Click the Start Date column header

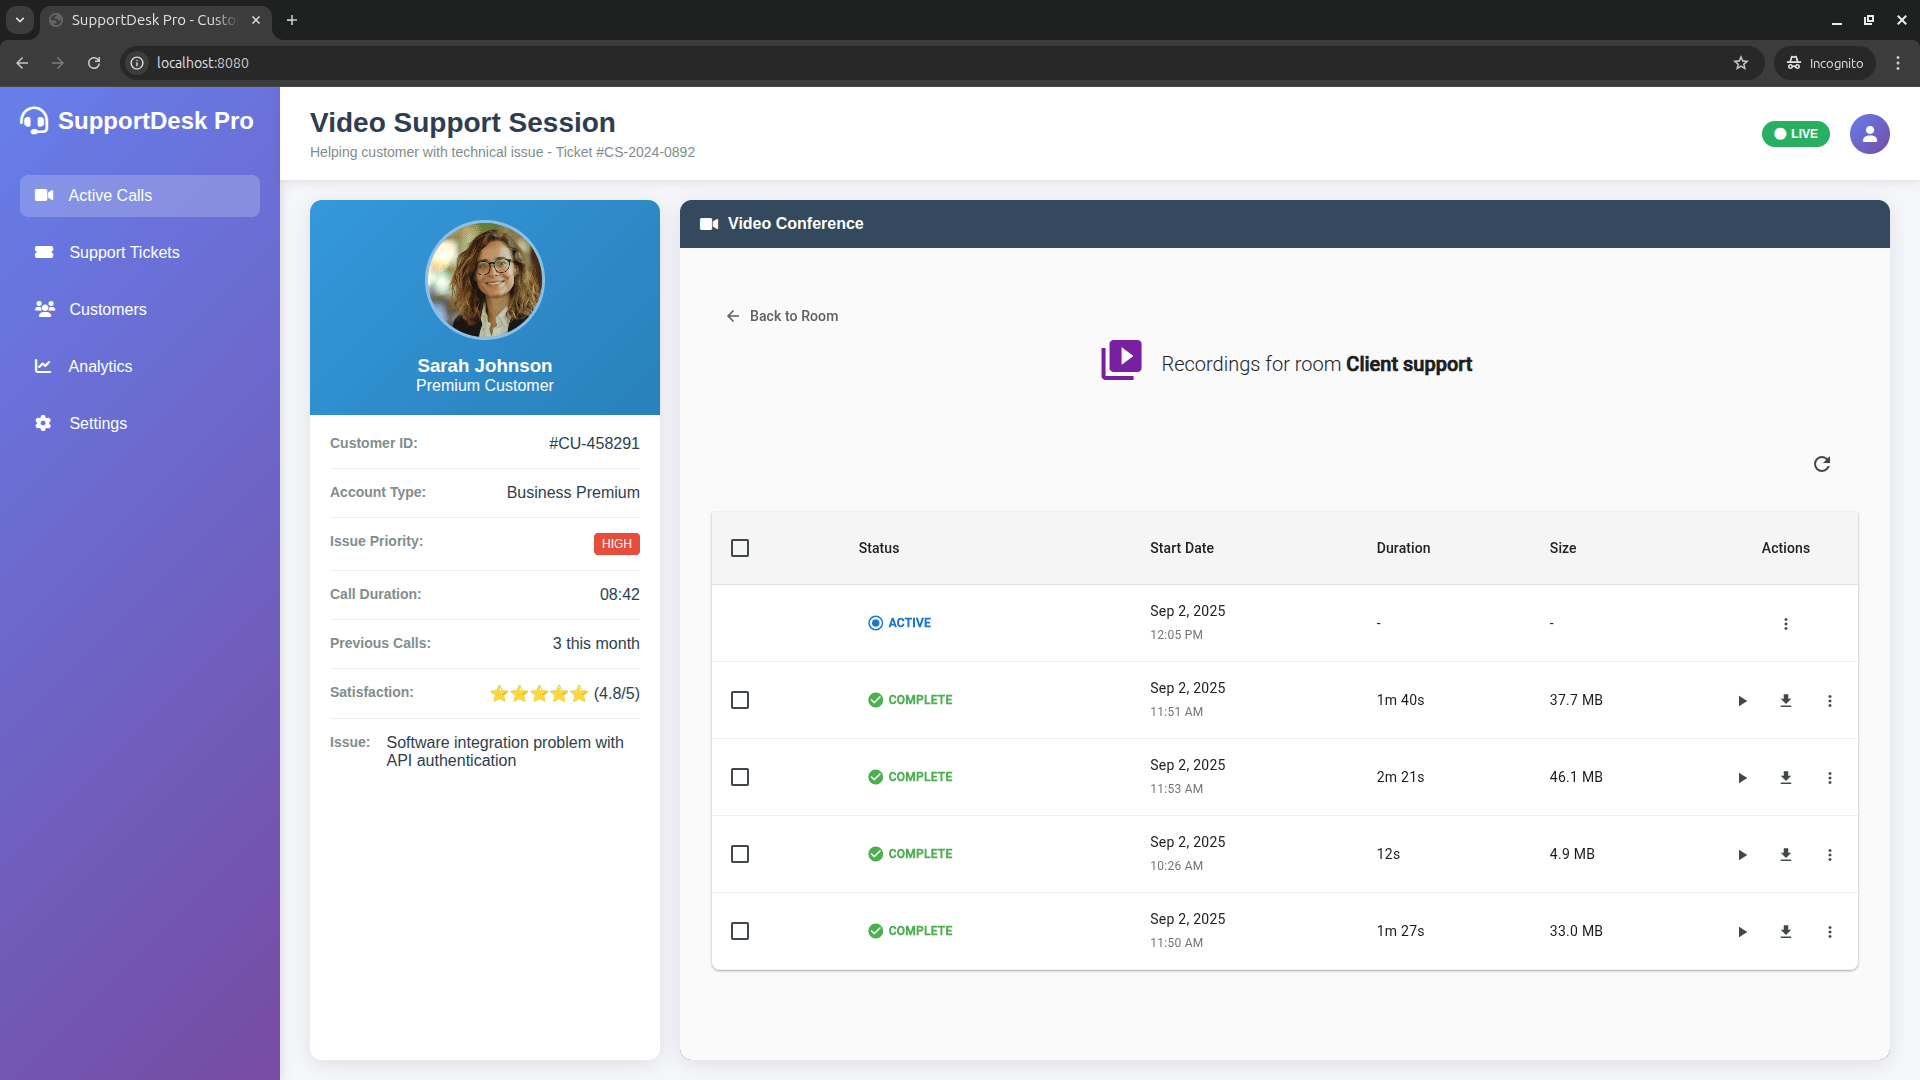(x=1181, y=548)
